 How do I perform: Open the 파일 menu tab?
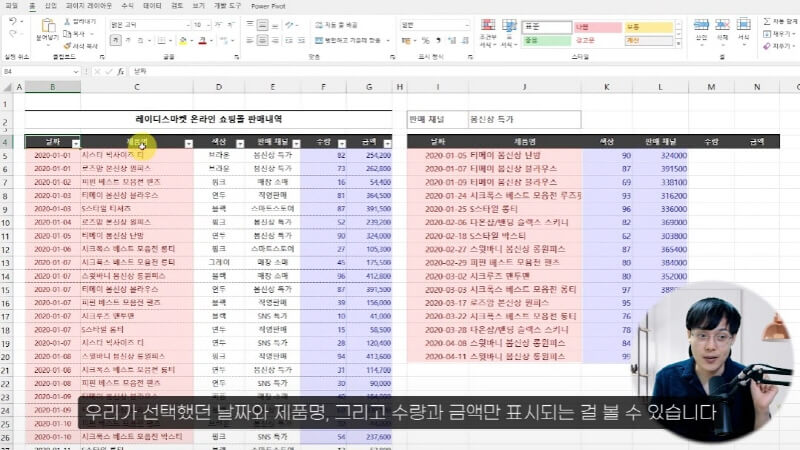(x=11, y=6)
